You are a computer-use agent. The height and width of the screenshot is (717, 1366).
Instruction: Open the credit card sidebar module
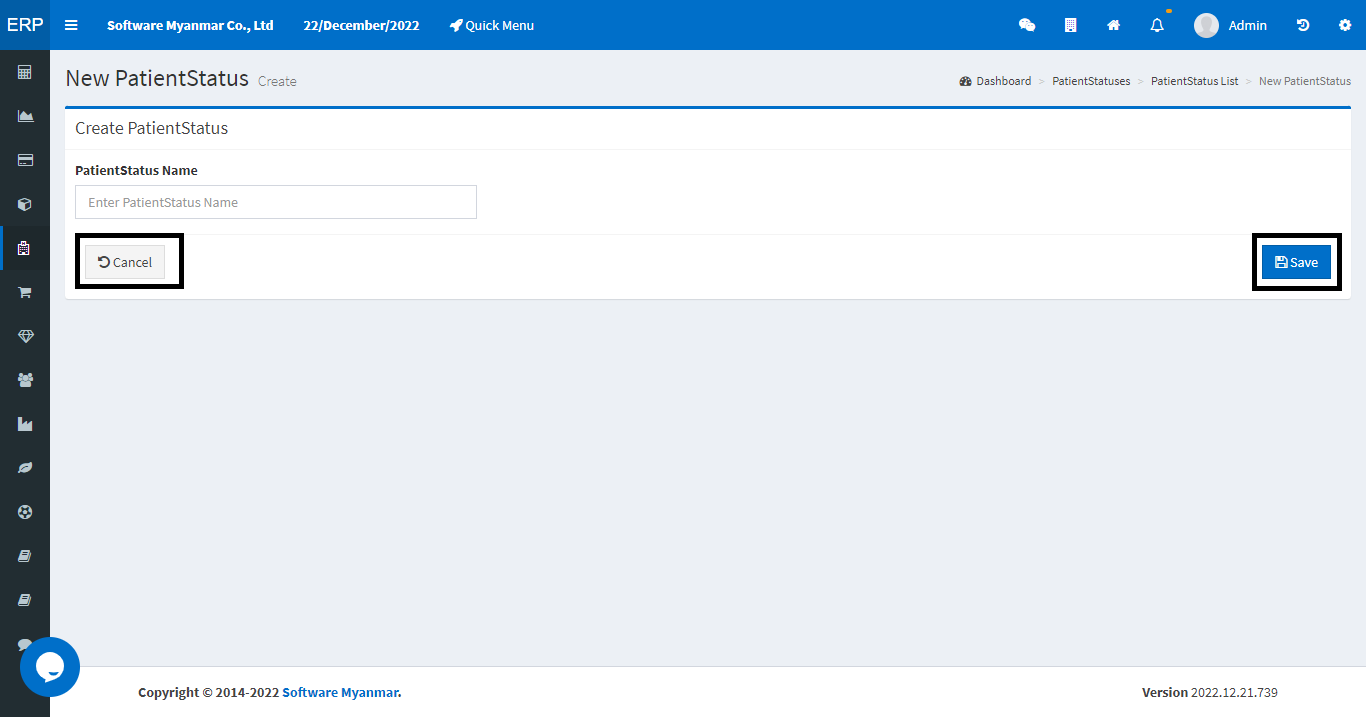[25, 160]
